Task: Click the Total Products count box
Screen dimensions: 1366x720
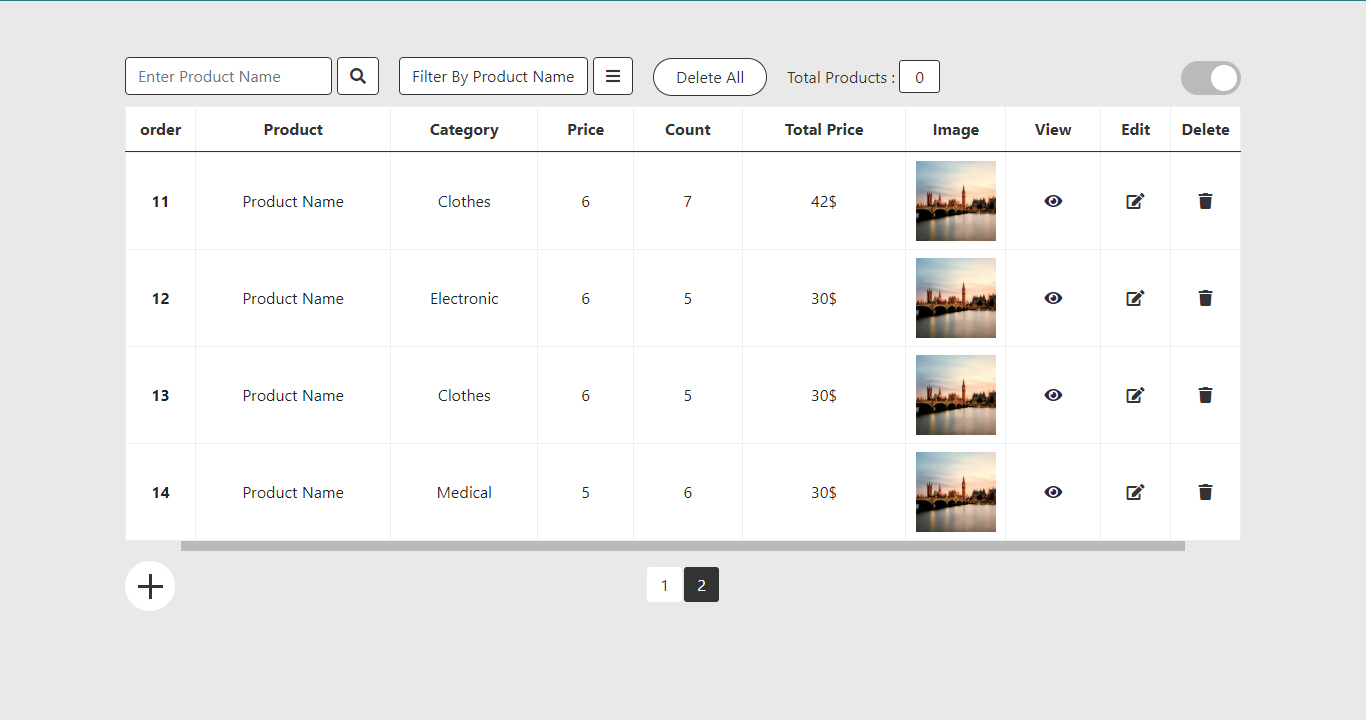Action: [x=919, y=77]
